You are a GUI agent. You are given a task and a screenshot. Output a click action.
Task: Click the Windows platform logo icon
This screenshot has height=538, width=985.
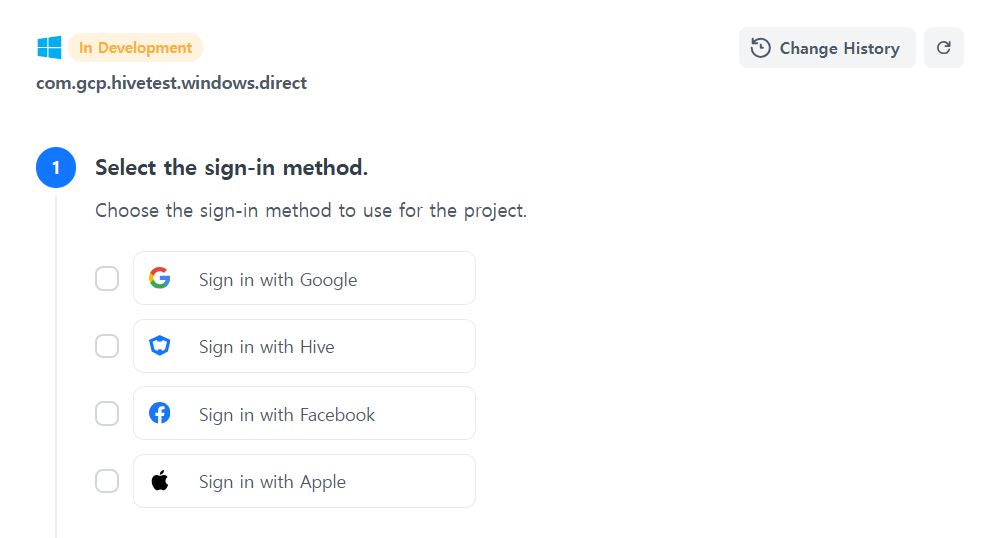[49, 48]
